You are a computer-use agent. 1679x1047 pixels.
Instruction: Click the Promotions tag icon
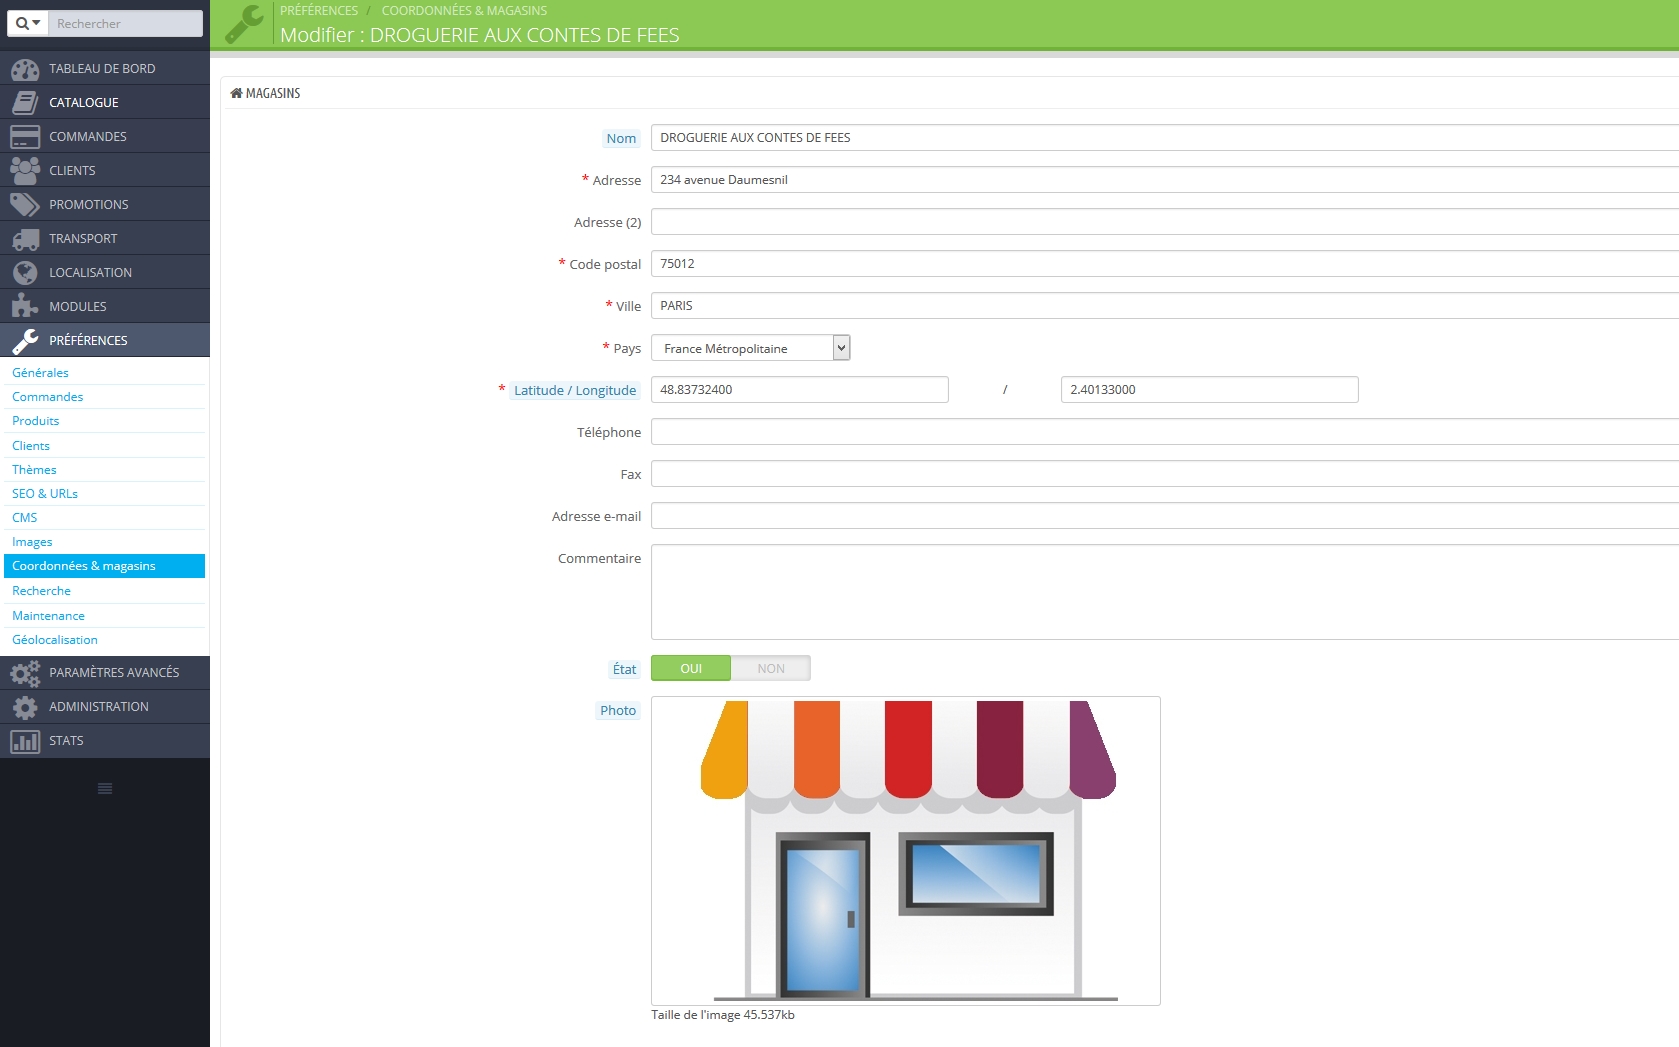tap(25, 205)
